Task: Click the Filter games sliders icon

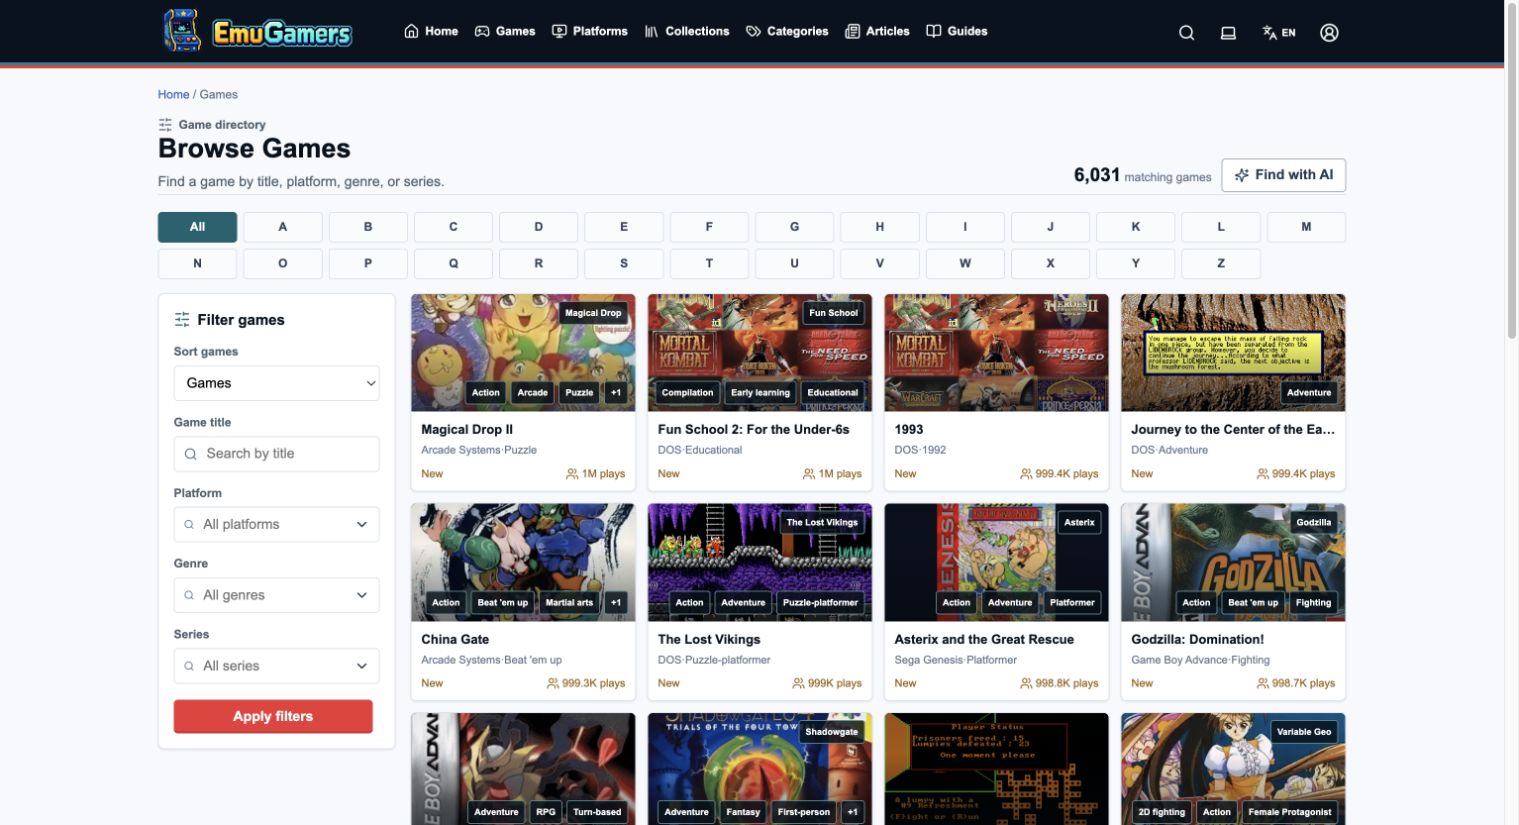Action: pos(182,320)
